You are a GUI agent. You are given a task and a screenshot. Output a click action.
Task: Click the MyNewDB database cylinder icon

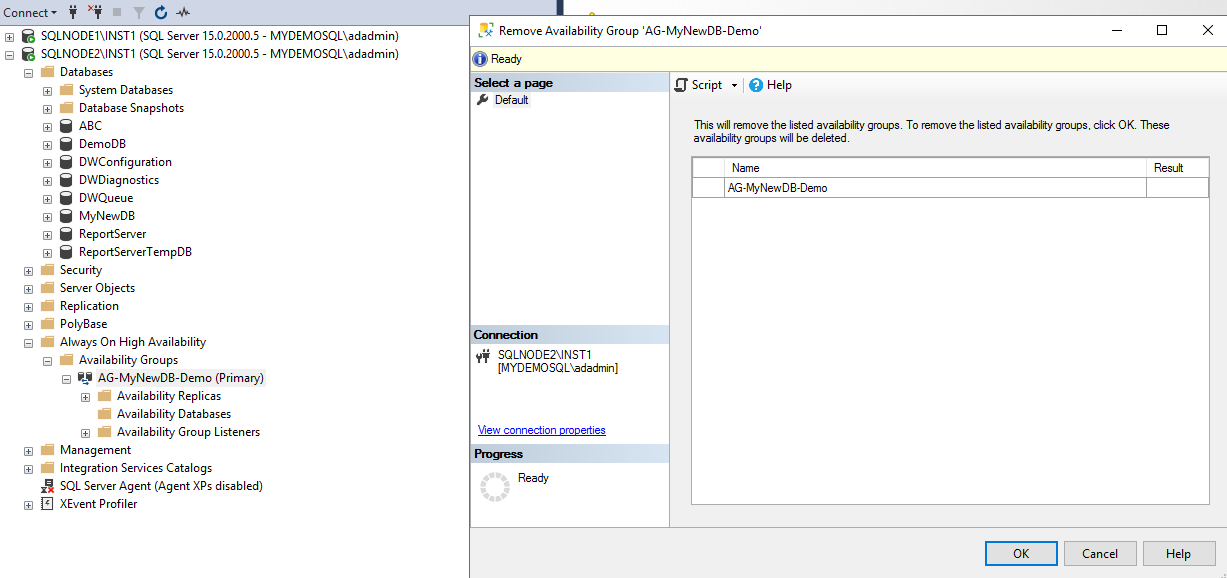[x=66, y=216]
